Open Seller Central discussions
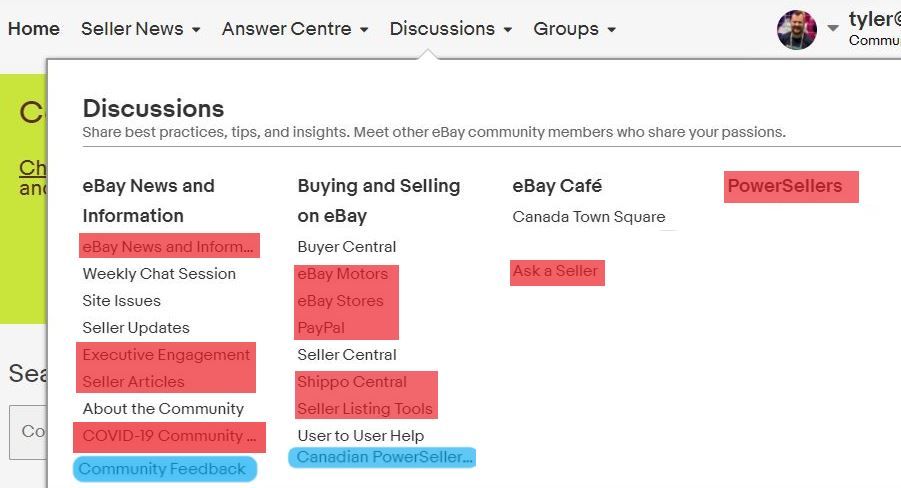The width and height of the screenshot is (901, 488). click(347, 355)
